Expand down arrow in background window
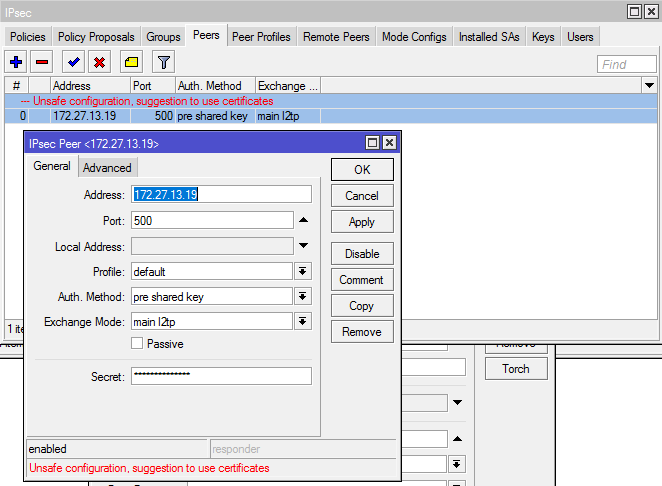662x486 pixels. (x=457, y=402)
